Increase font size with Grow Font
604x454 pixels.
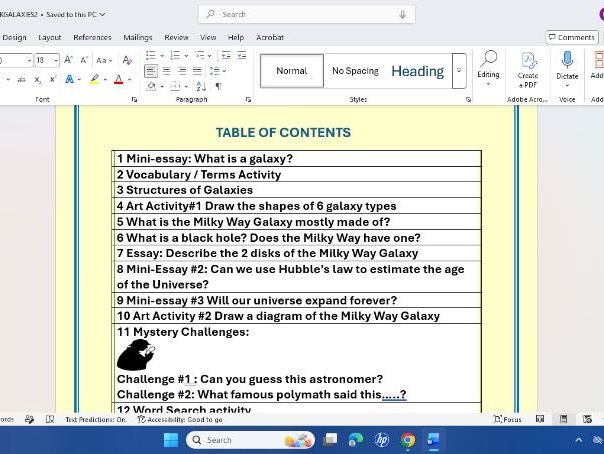68,60
